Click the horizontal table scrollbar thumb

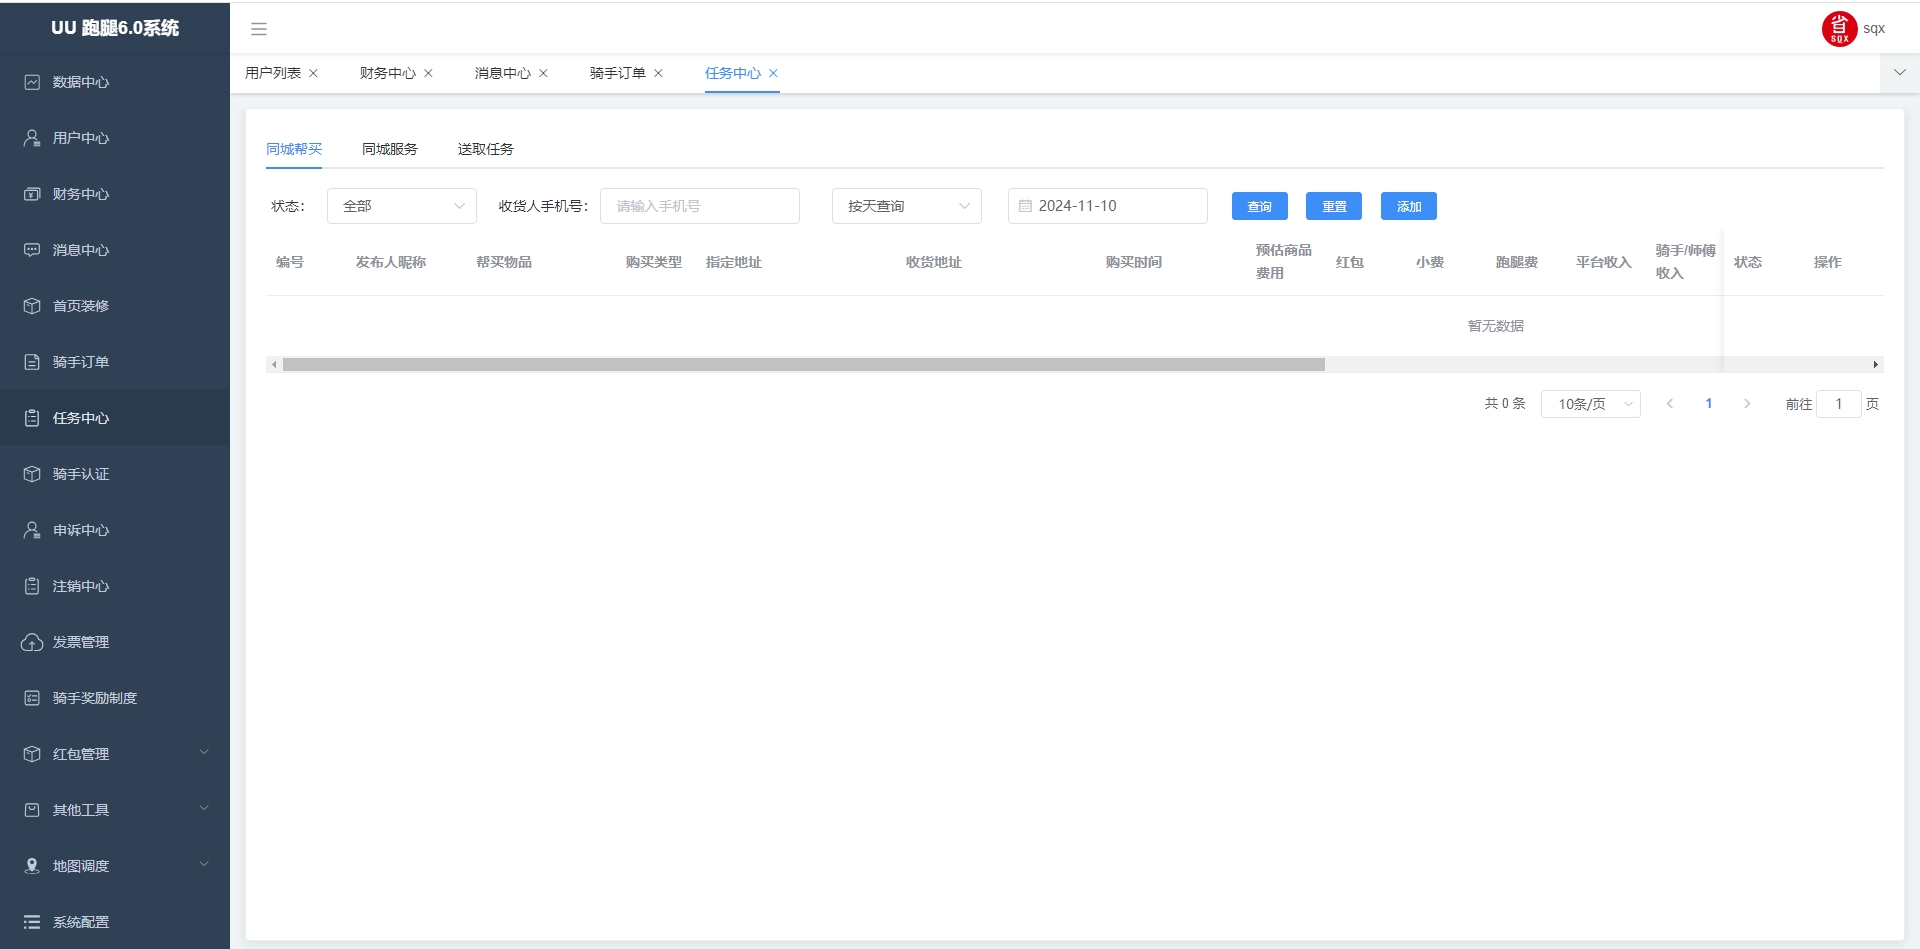pyautogui.click(x=804, y=365)
